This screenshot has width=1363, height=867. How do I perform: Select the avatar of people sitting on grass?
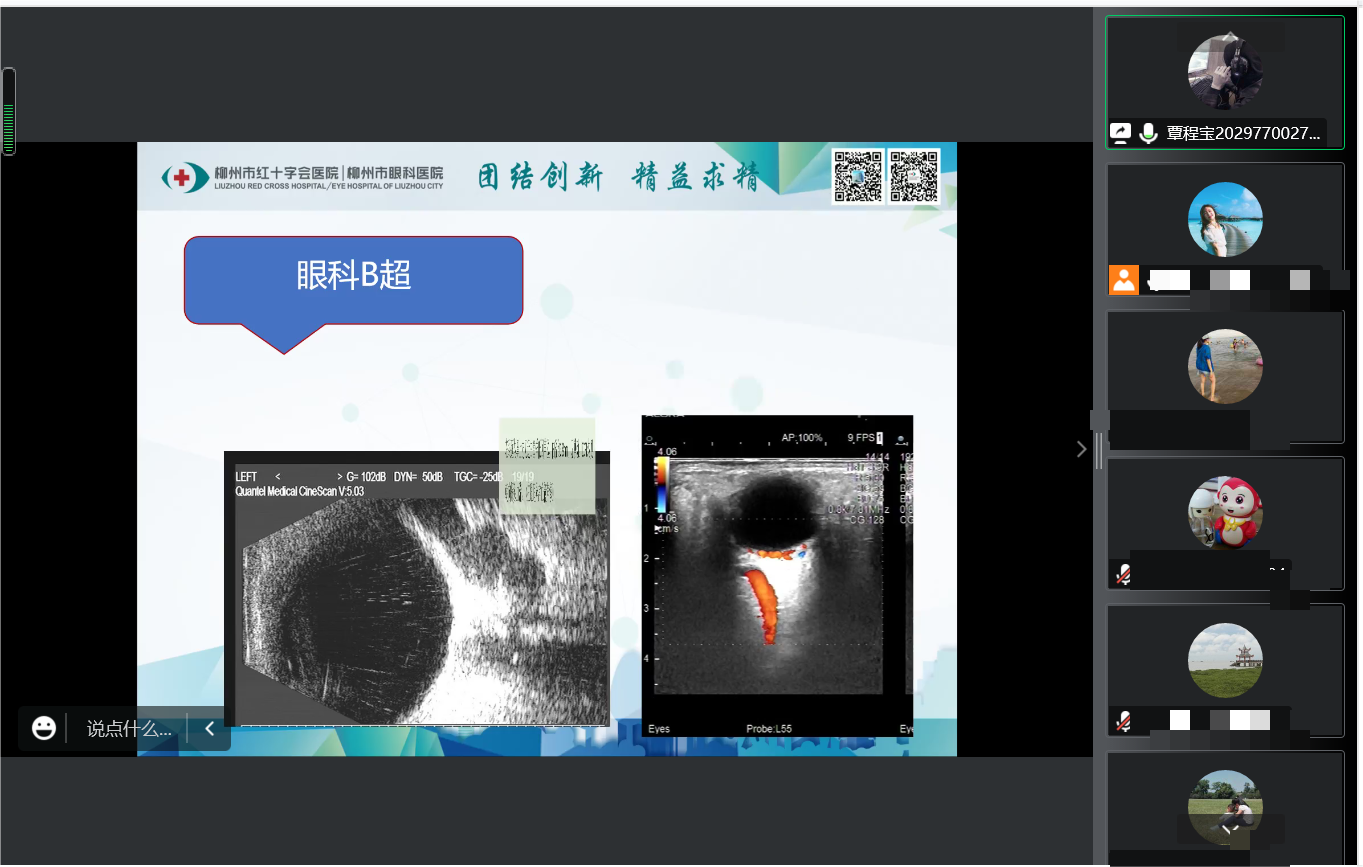point(1225,807)
